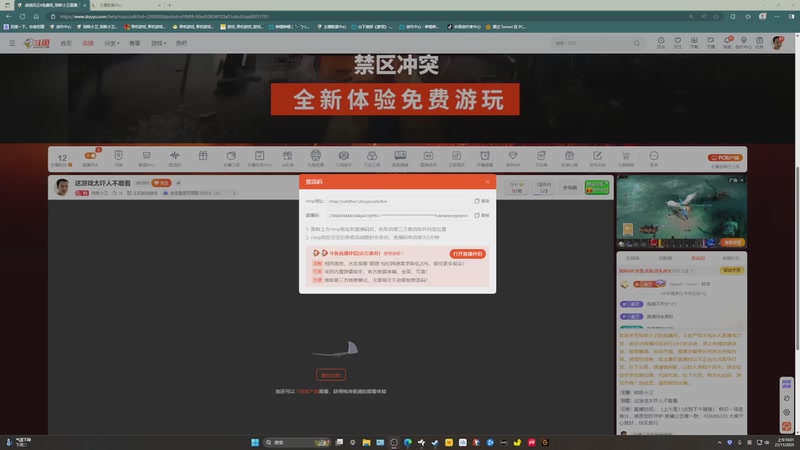This screenshot has height=450, width=800.
Task: Click the streamer avatar beside the room title
Action: (62, 187)
